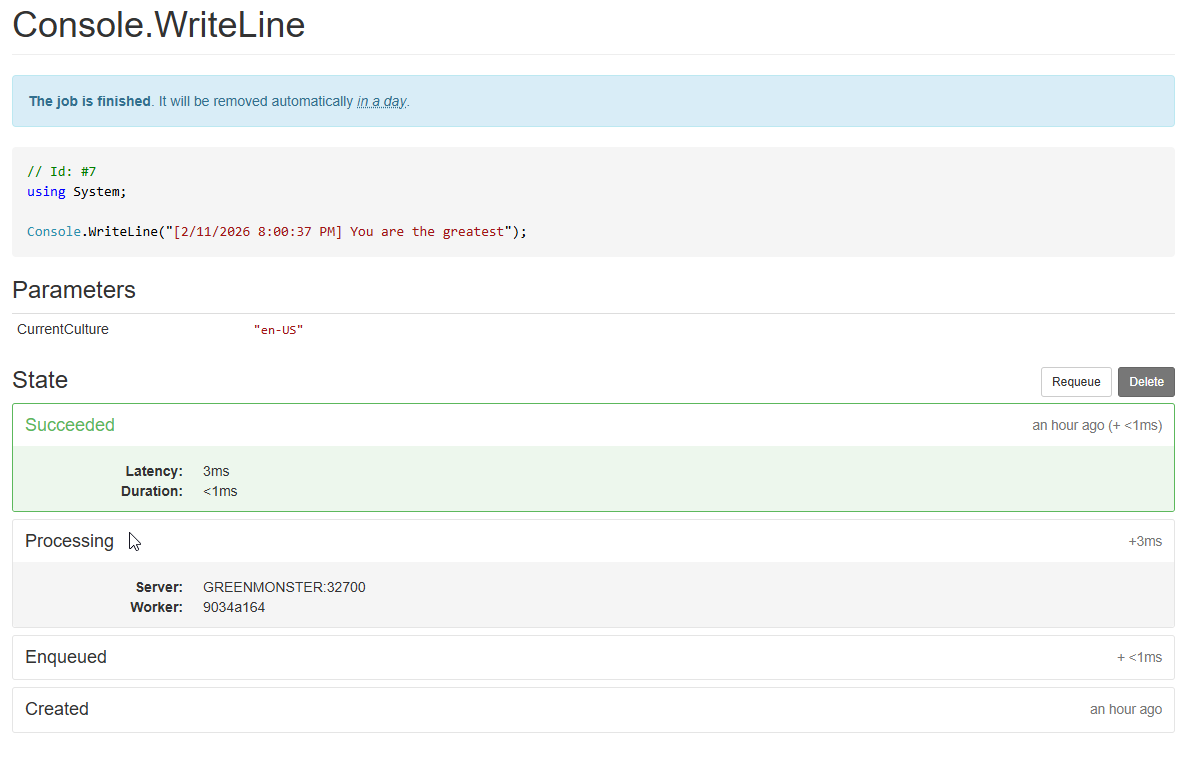The image size is (1179, 761).
Task: Click 'The job is finished' bold text
Action: click(x=89, y=101)
